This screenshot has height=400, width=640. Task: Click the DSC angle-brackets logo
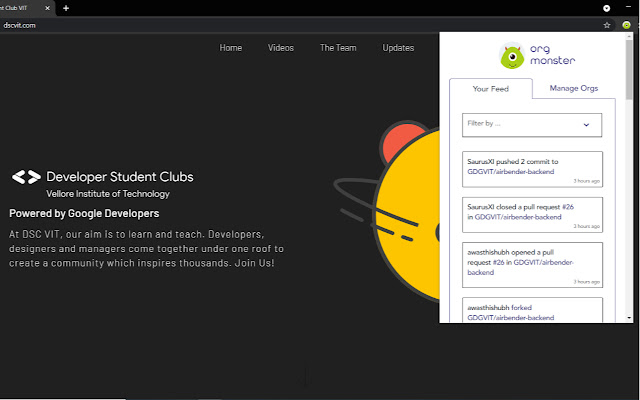(x=26, y=177)
